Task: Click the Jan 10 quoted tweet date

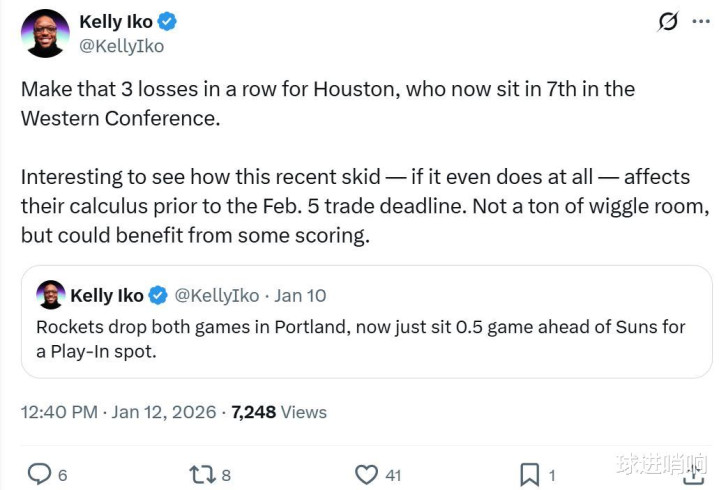Action: [x=299, y=295]
